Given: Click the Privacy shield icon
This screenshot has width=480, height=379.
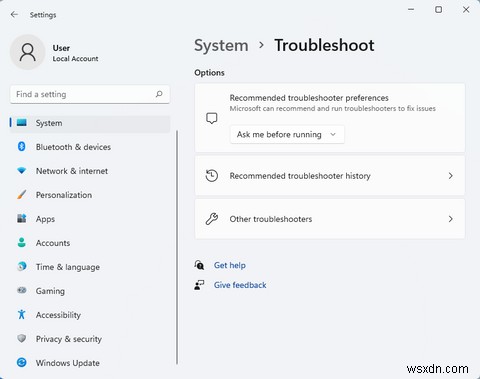Looking at the screenshot, I should (22, 339).
